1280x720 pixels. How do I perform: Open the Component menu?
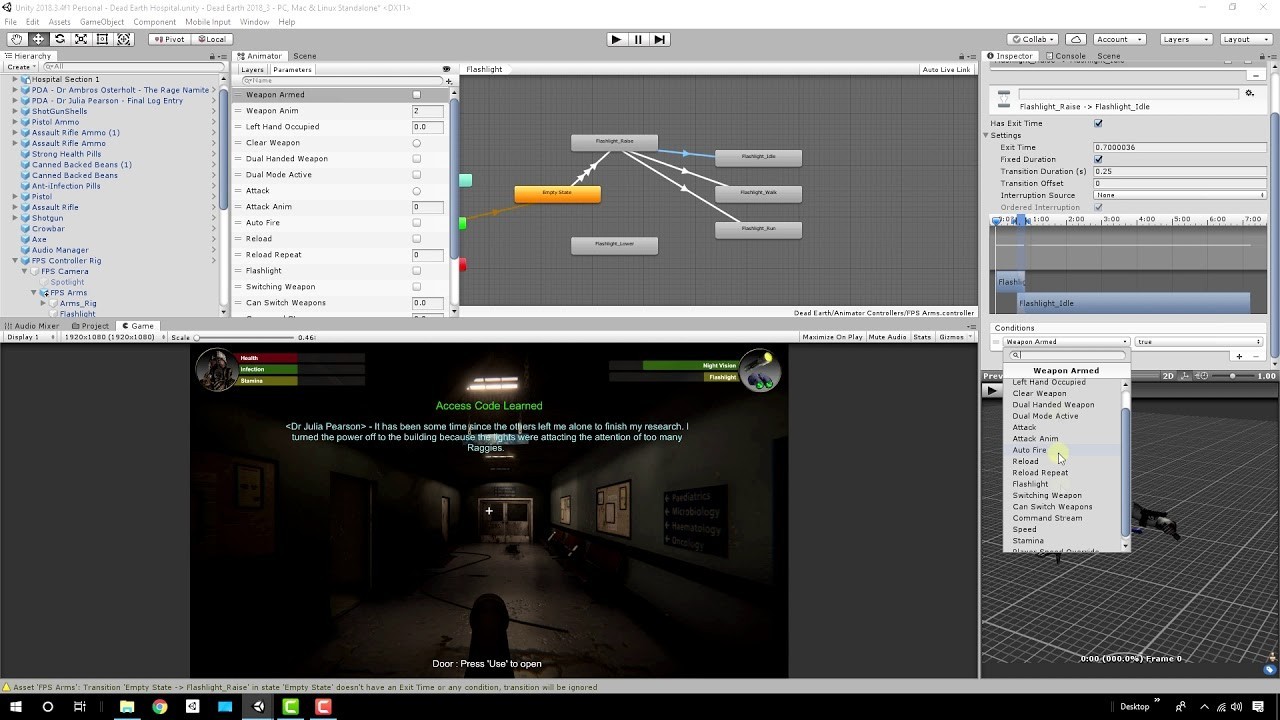pyautogui.click(x=154, y=22)
